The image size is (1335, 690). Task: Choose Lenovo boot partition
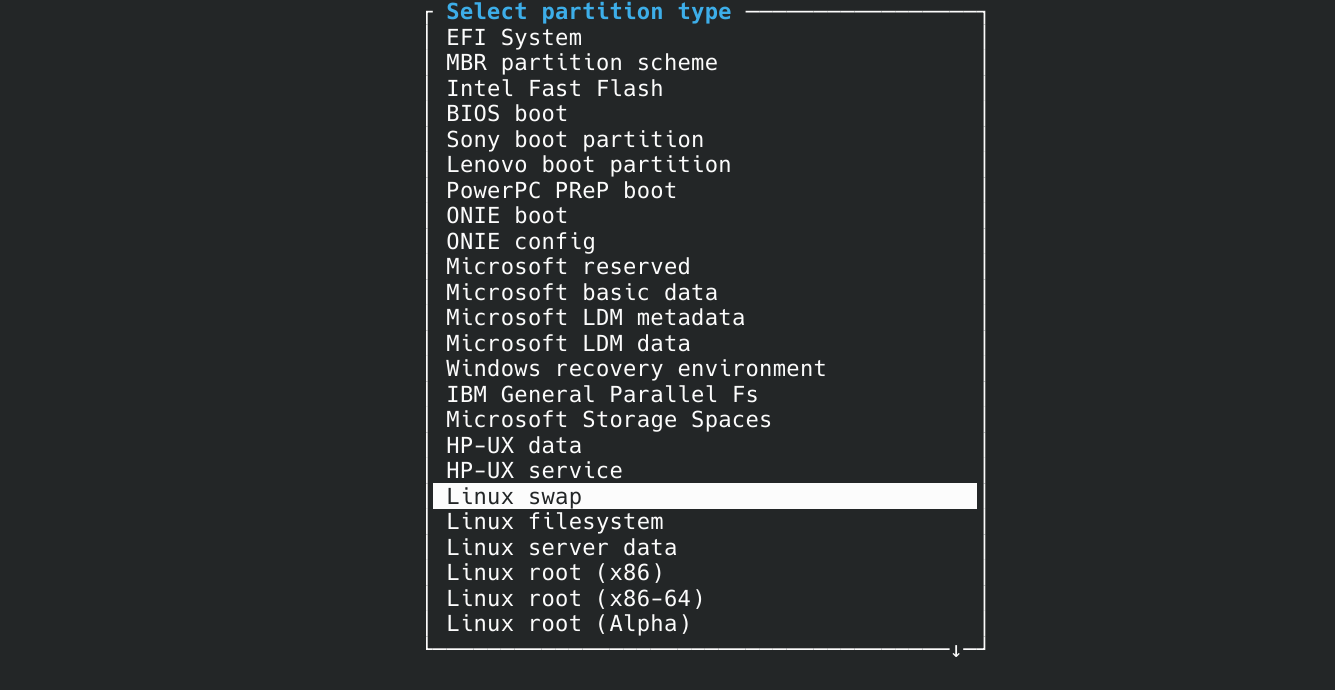[588, 164]
